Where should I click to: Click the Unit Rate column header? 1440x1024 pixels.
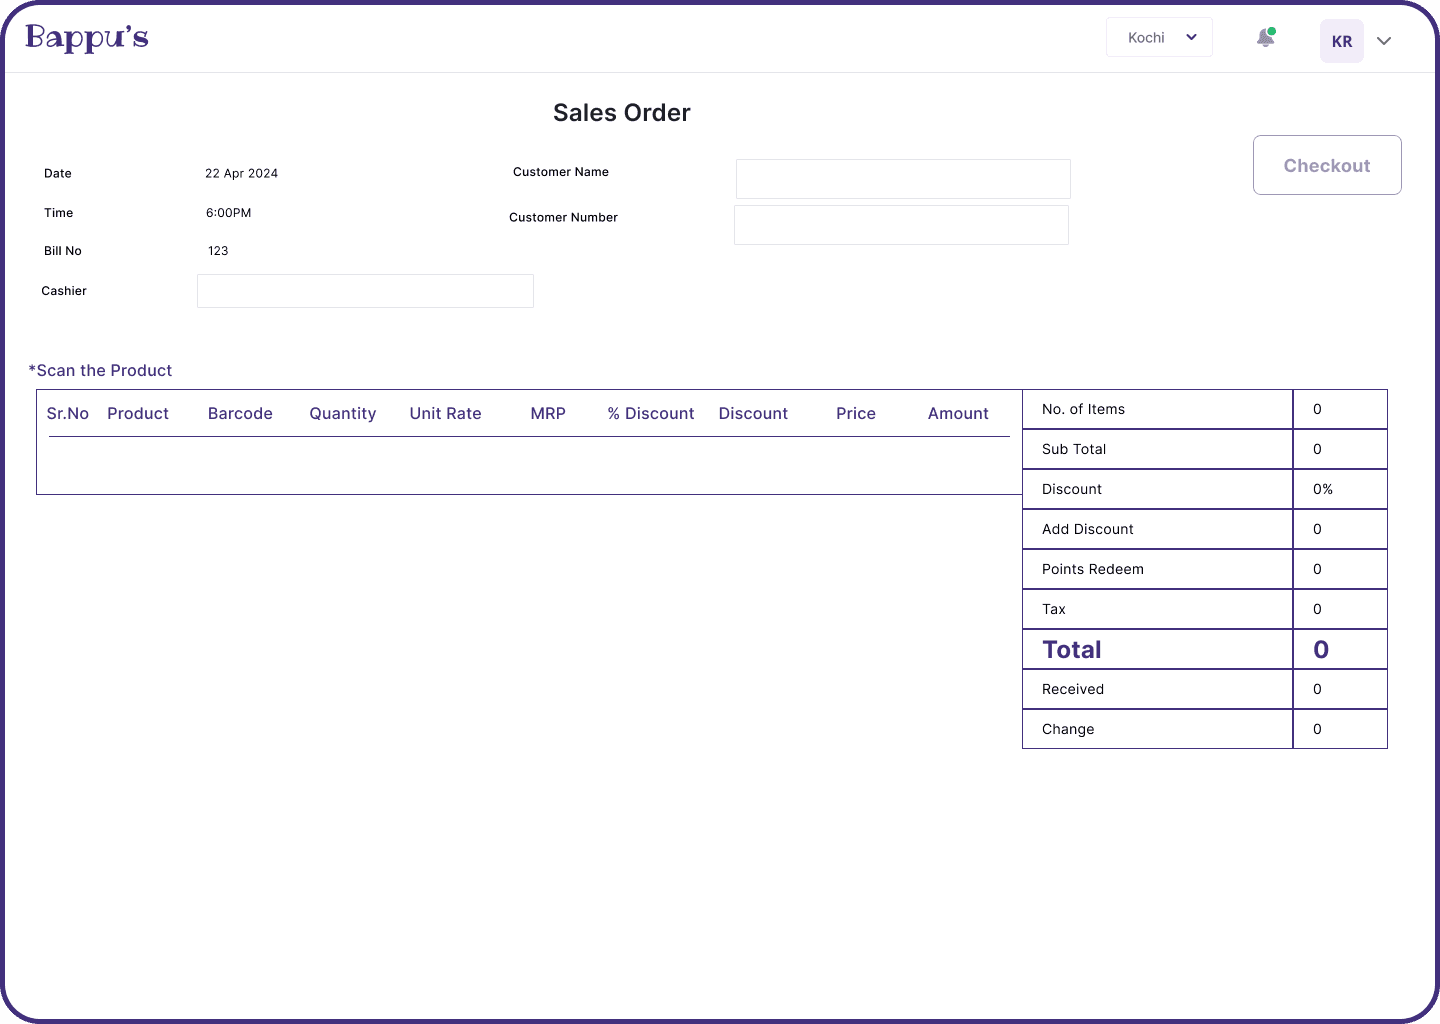click(445, 413)
